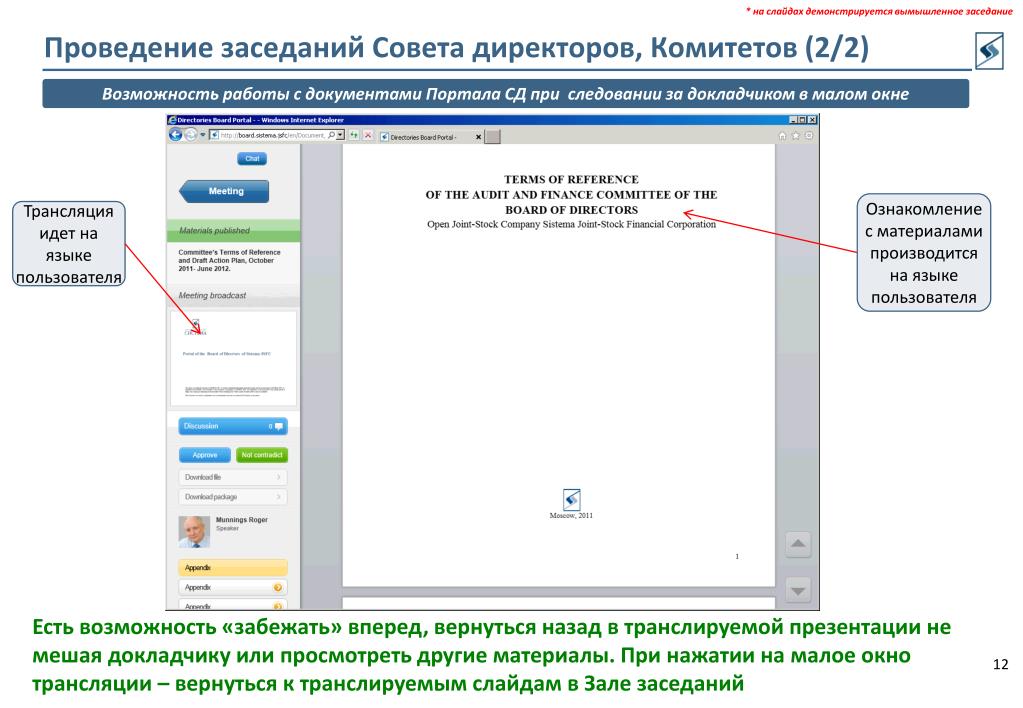1023x708 pixels.
Task: Click the speaker photo of Munnings Roger
Action: click(x=194, y=532)
